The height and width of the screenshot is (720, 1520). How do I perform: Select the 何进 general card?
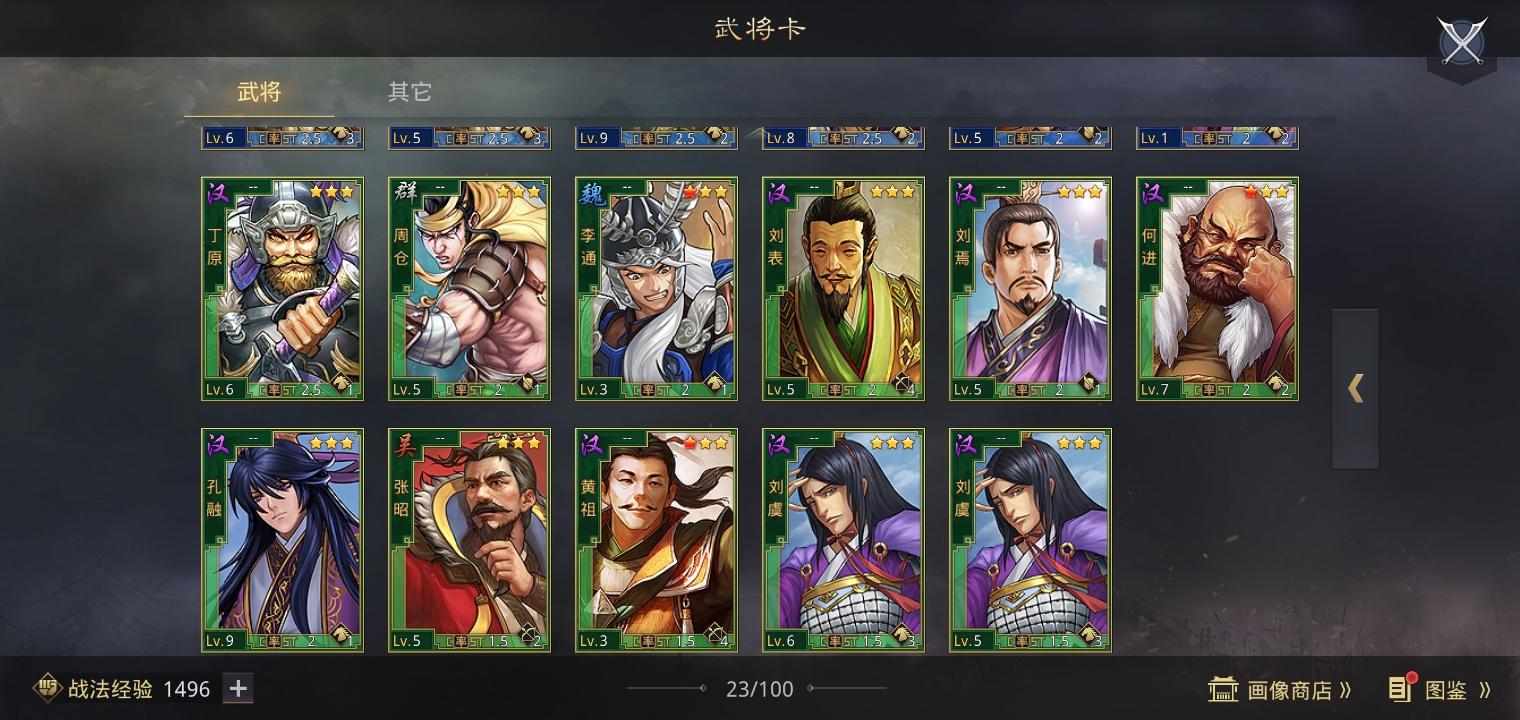click(1217, 289)
